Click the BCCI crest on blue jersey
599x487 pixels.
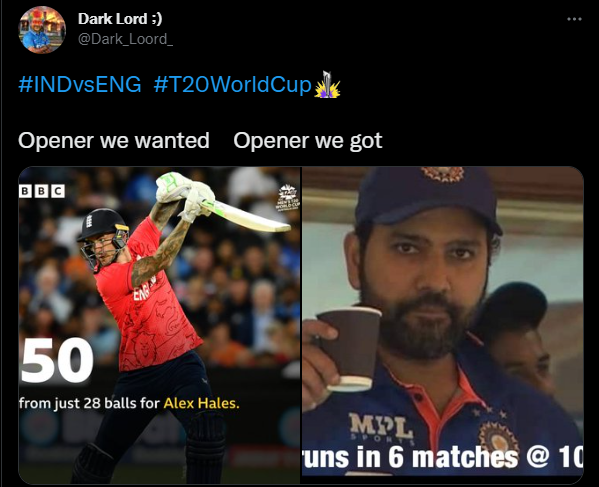click(x=498, y=438)
